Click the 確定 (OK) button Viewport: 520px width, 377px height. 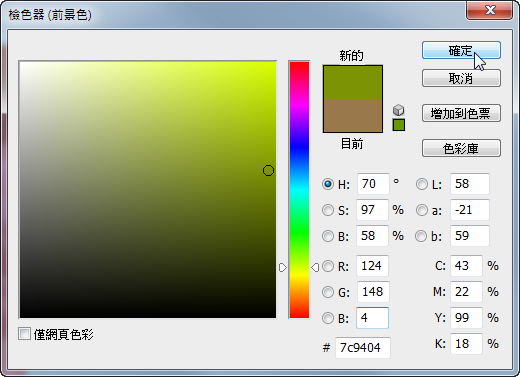pos(461,50)
